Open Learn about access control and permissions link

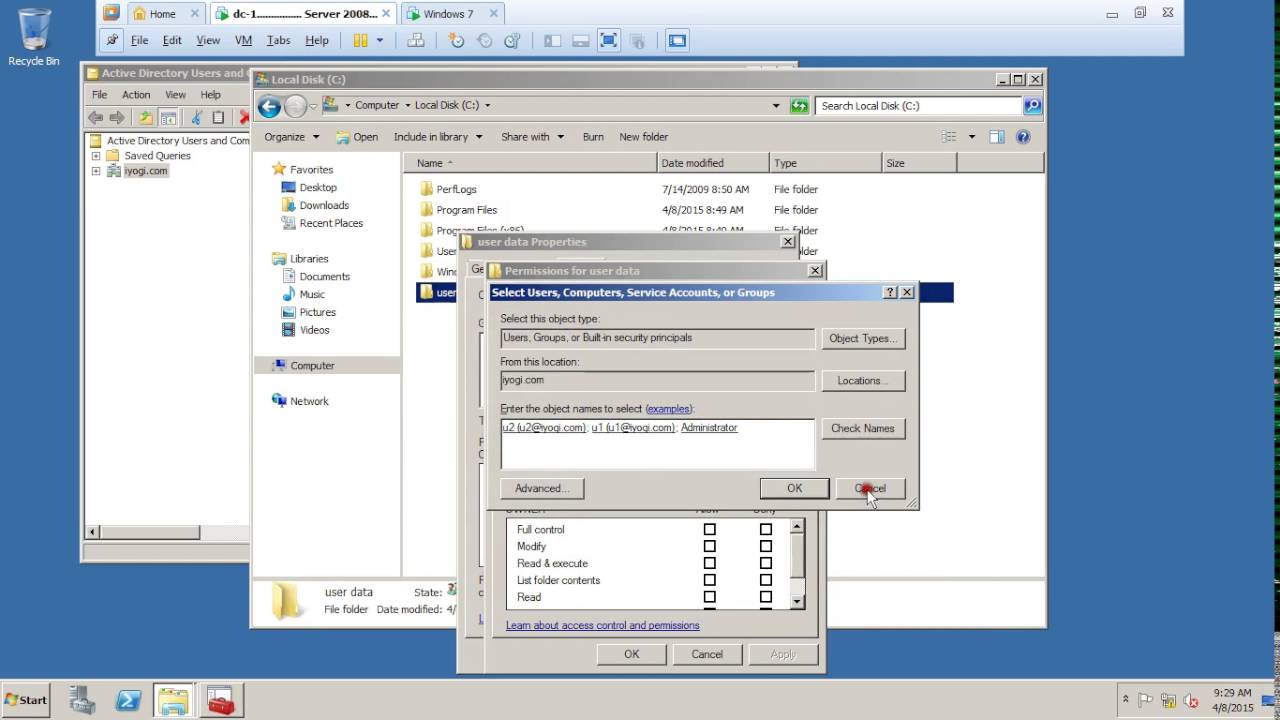(x=602, y=626)
